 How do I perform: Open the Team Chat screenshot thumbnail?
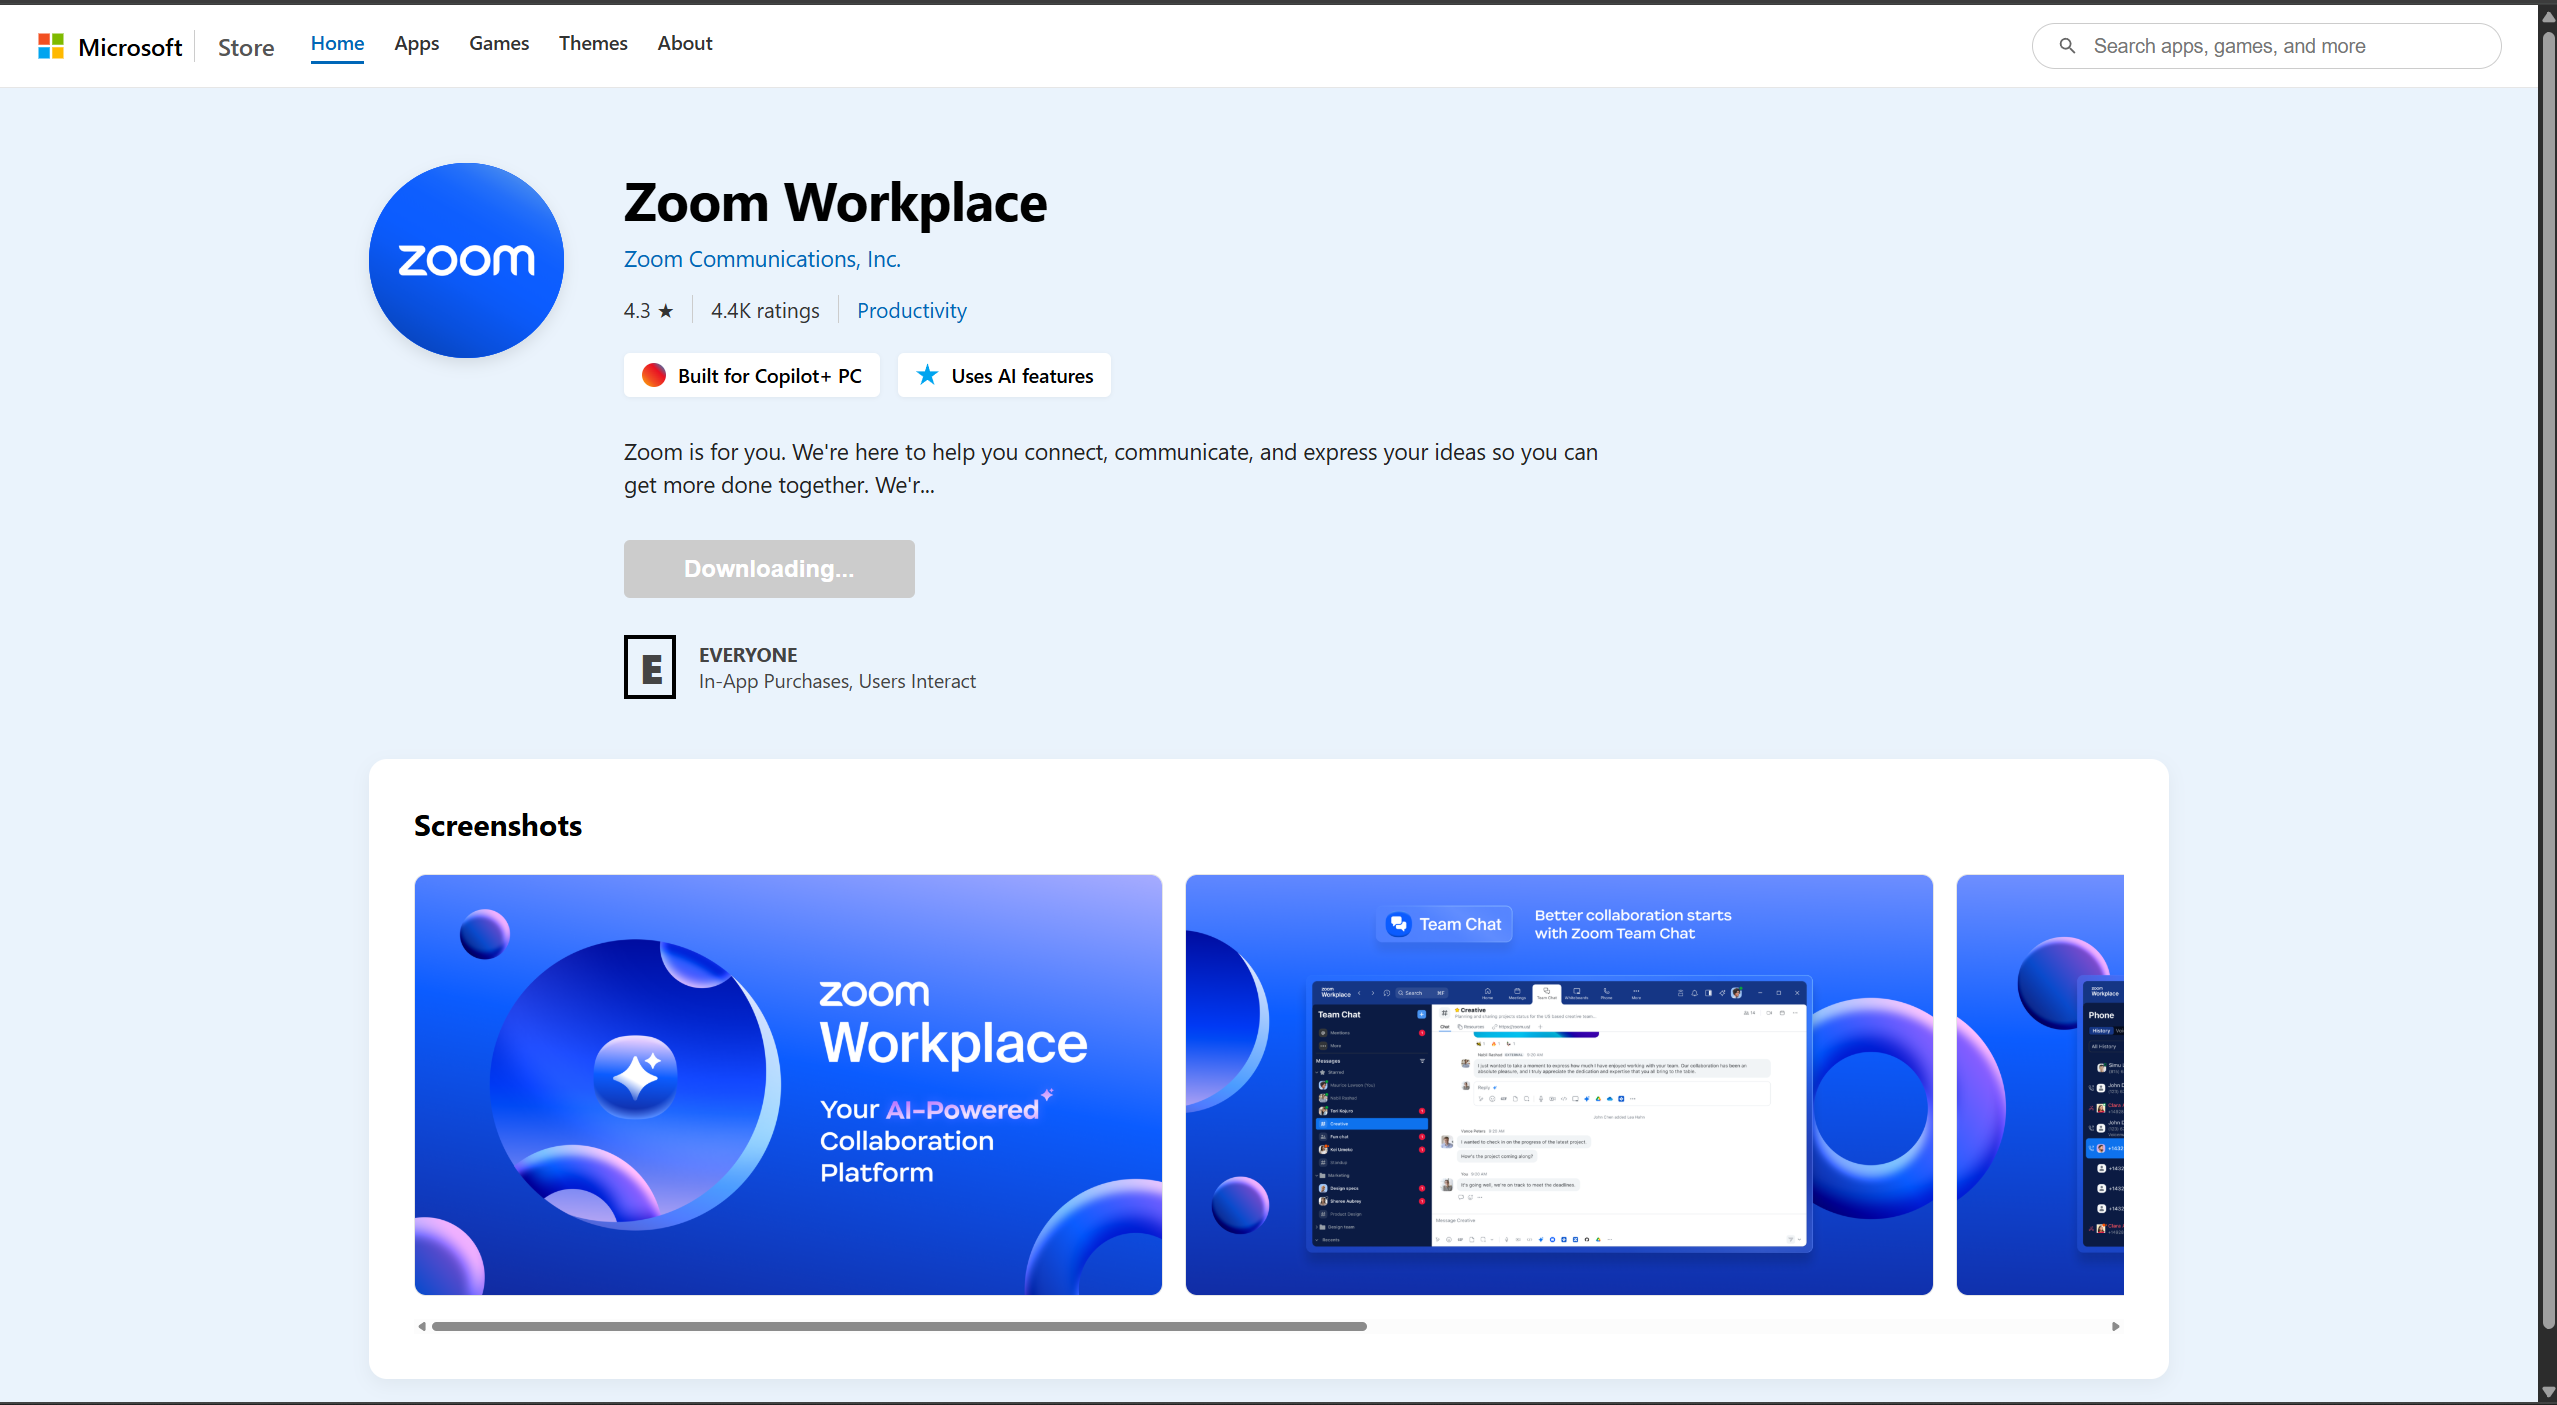[x=1559, y=1085]
